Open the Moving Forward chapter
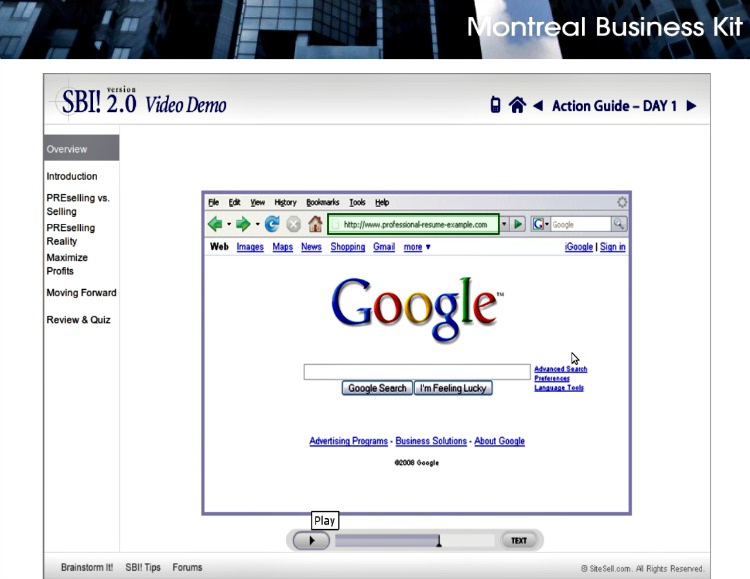This screenshot has width=750, height=579. point(81,292)
